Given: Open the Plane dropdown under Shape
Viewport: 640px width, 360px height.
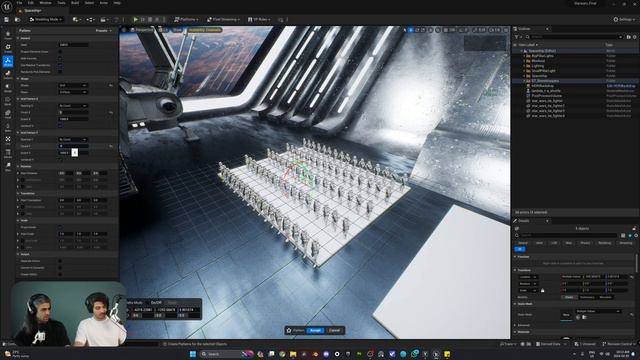Looking at the screenshot, I should point(73,92).
